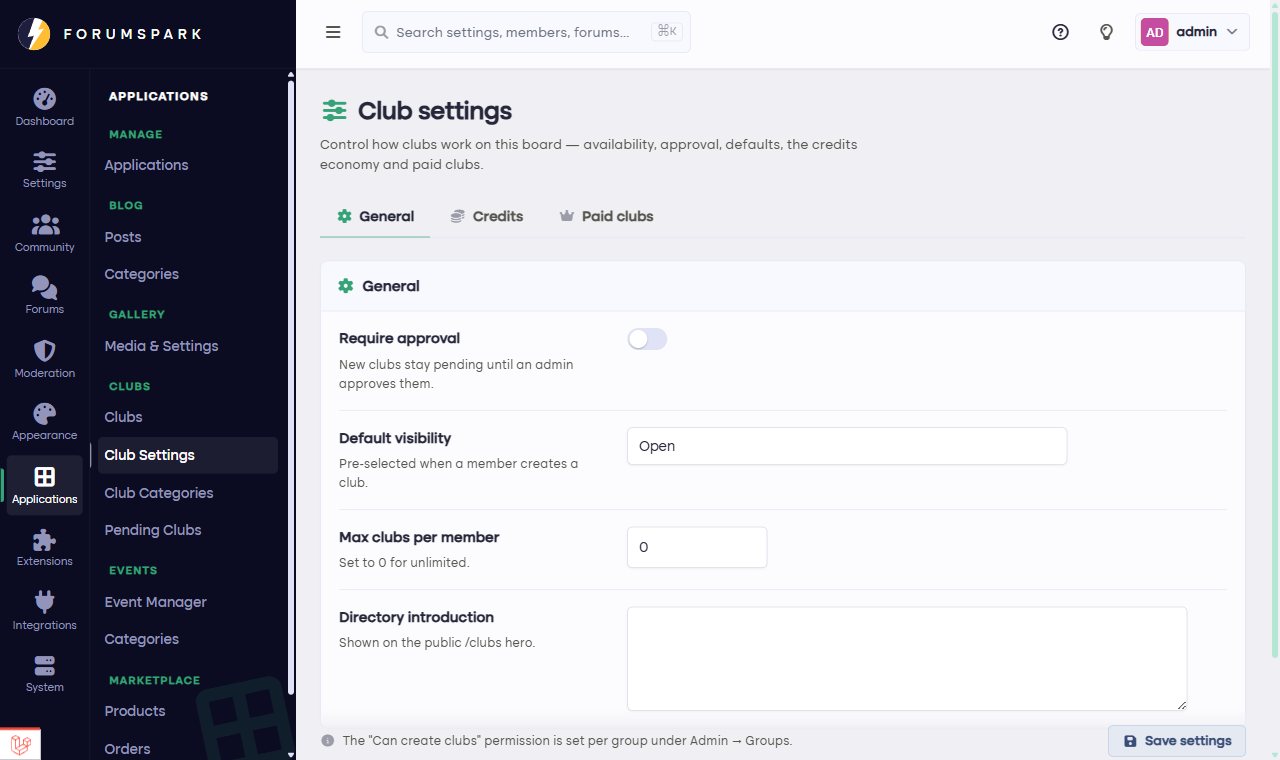The width and height of the screenshot is (1280, 760).
Task: Click the AD avatar badge
Action: click(x=1154, y=32)
